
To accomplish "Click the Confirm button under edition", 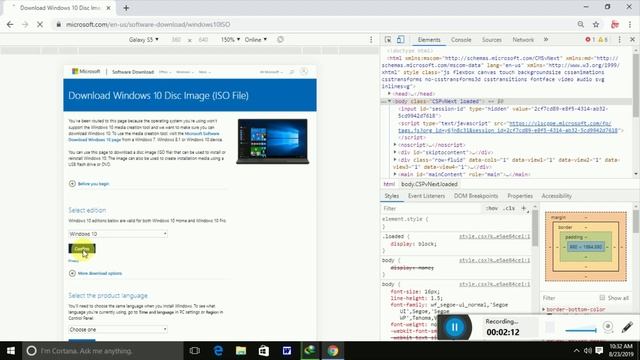I will click(82, 249).
